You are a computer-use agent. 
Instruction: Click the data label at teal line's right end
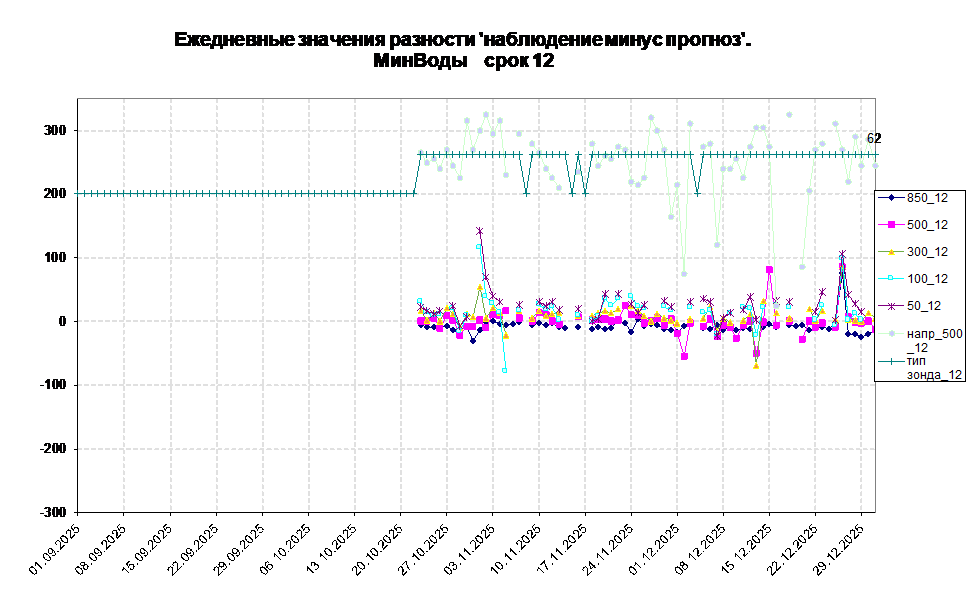[870, 139]
